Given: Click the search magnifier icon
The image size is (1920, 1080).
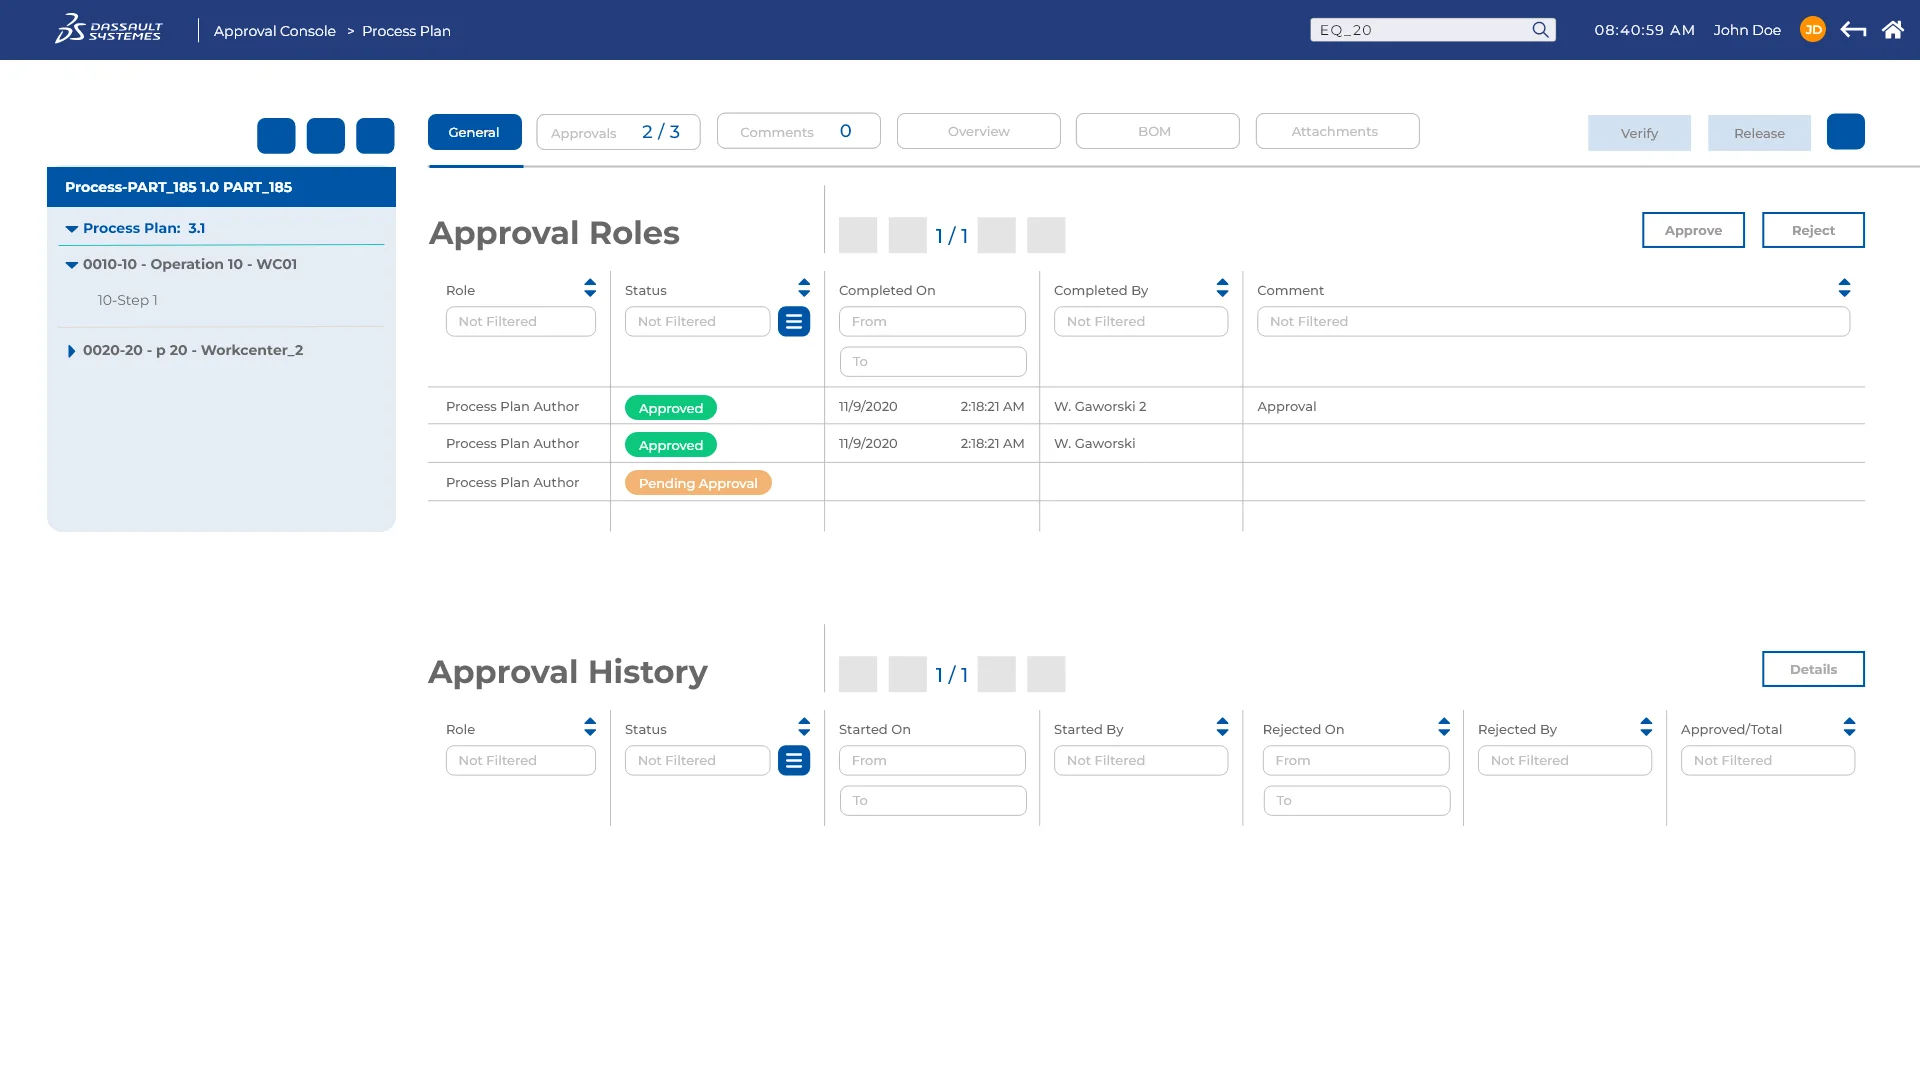Looking at the screenshot, I should (1540, 30).
